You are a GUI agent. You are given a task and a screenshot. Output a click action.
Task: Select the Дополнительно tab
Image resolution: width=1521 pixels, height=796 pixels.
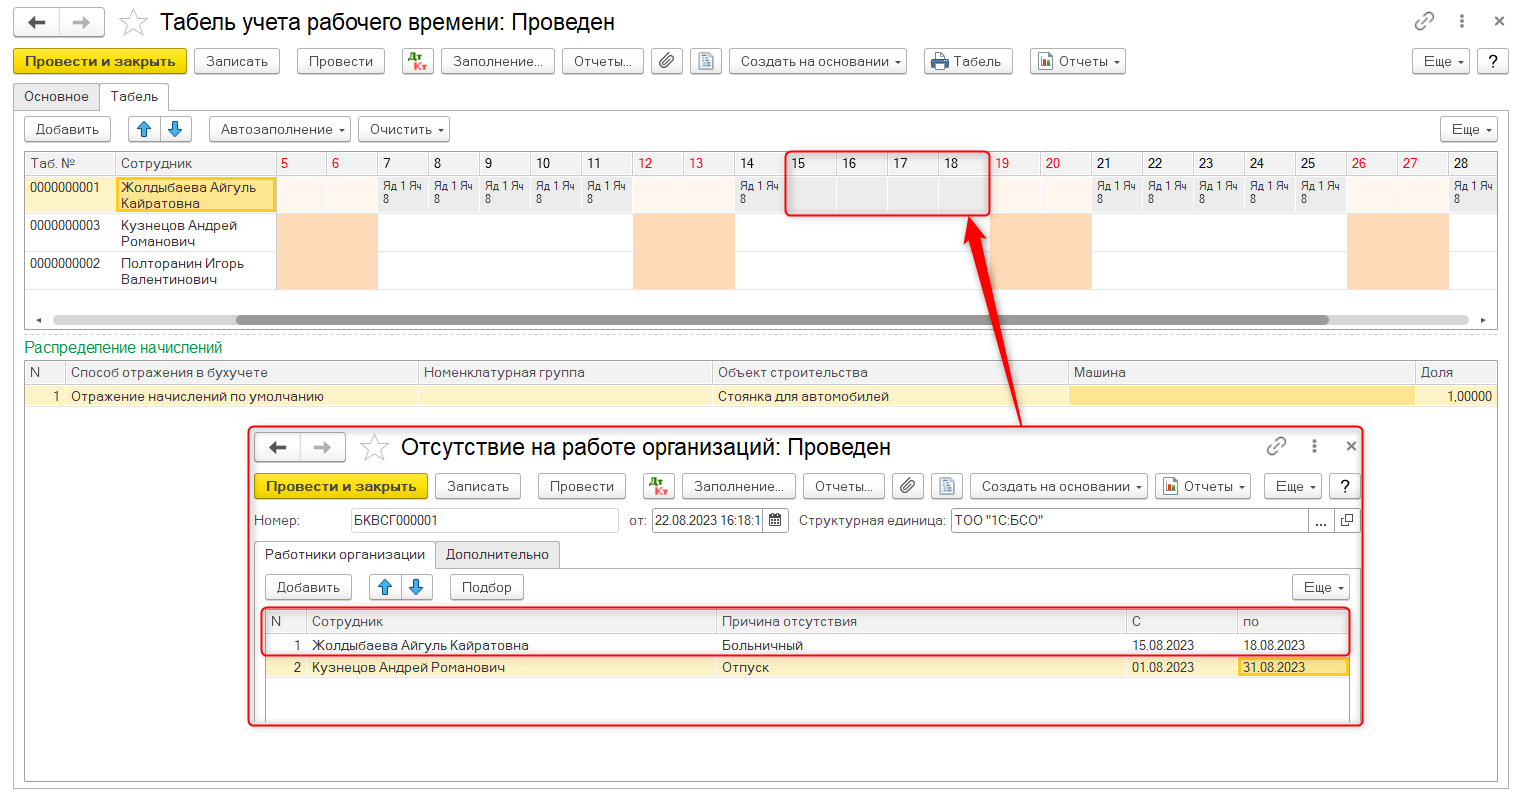497,554
